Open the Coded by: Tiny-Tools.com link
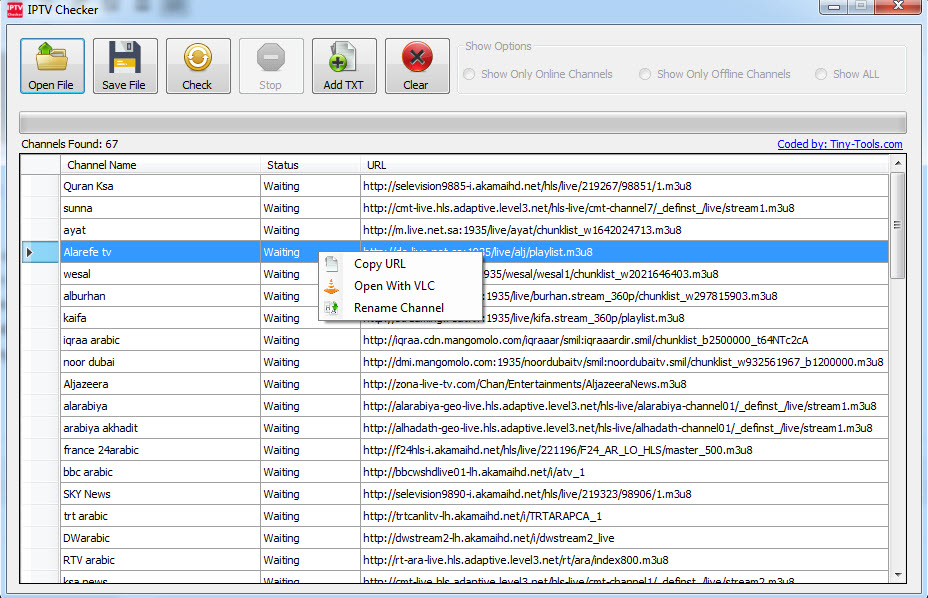 [840, 144]
